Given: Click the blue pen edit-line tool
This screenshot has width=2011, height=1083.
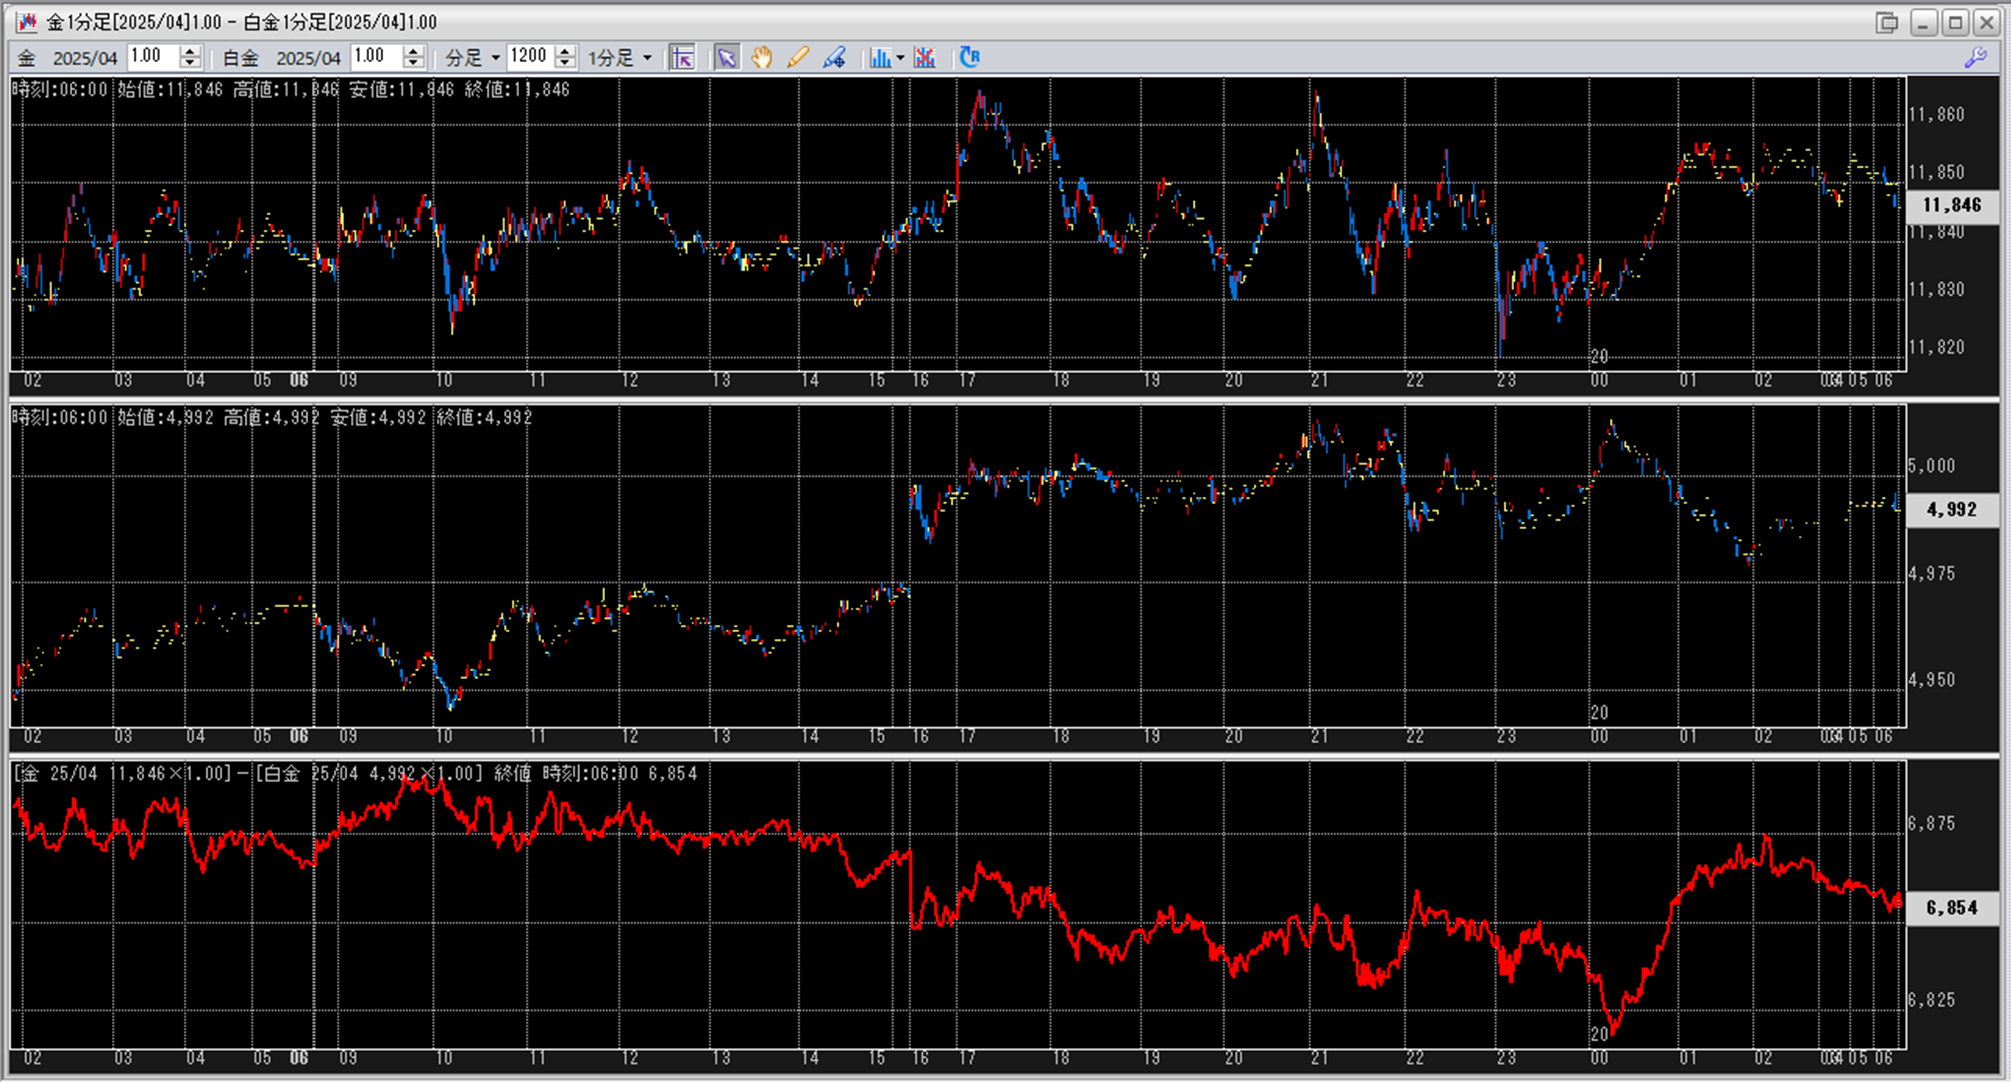Looking at the screenshot, I should pyautogui.click(x=834, y=58).
